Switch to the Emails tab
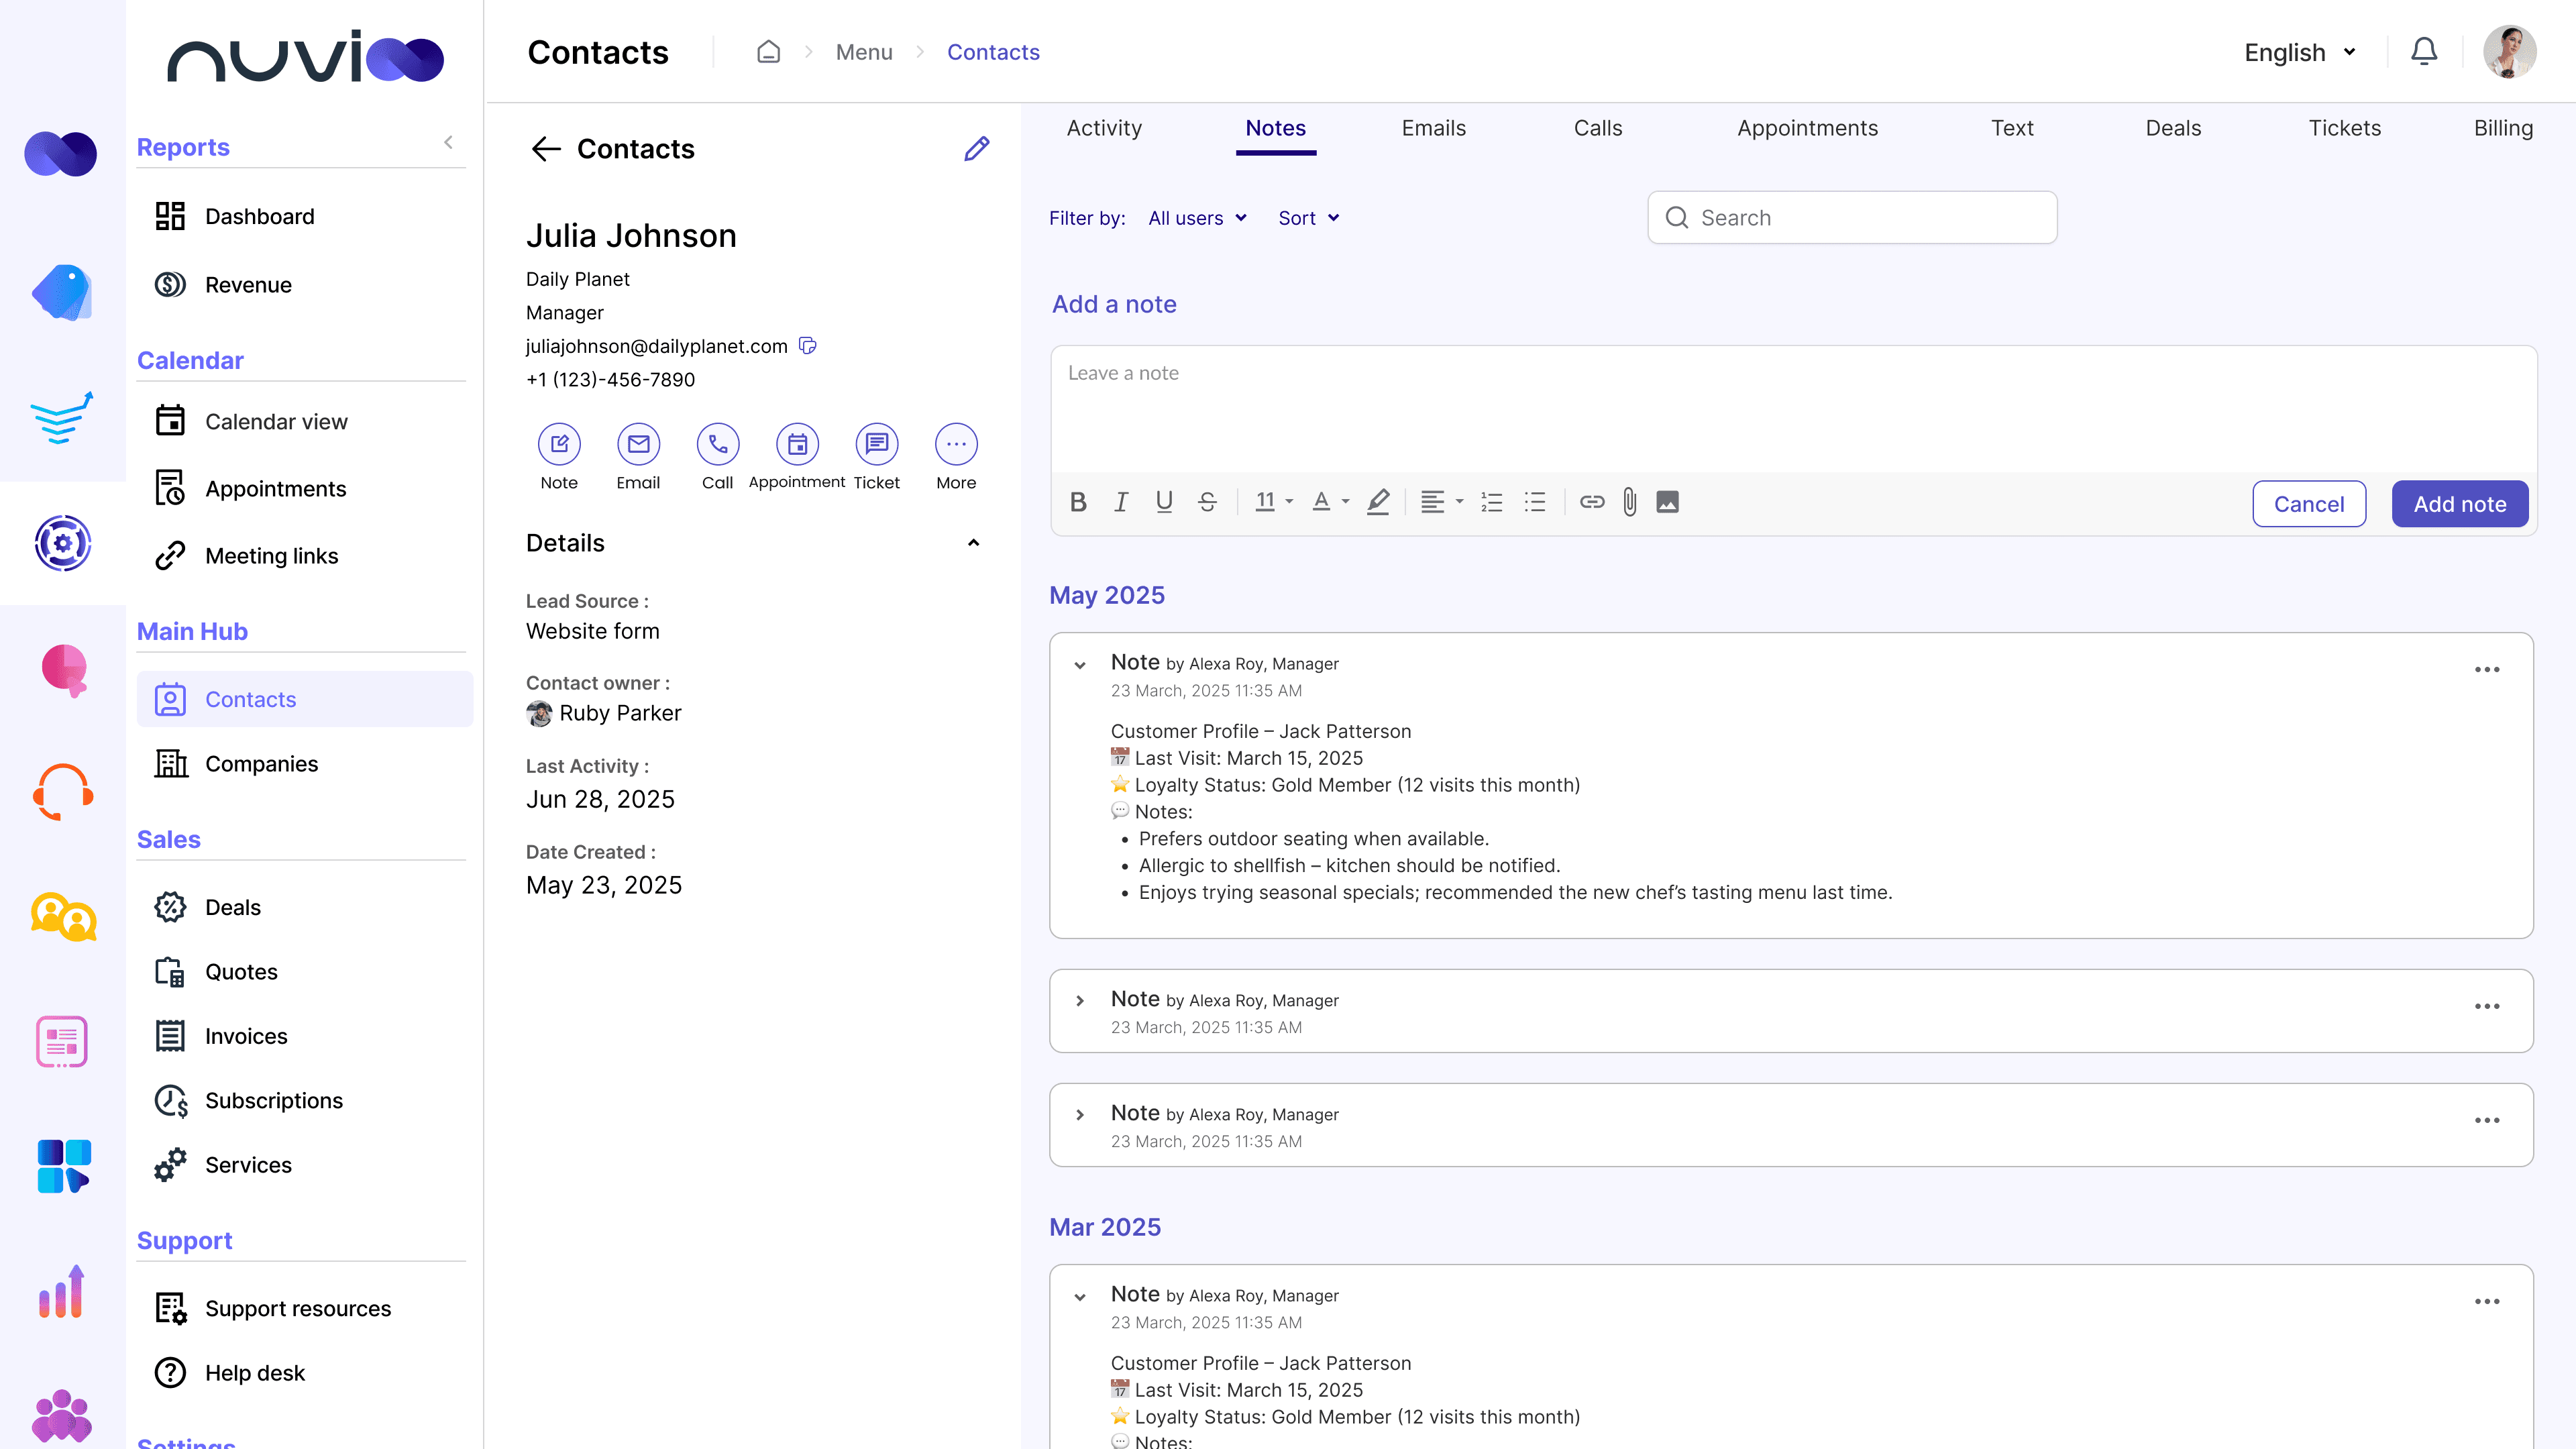The height and width of the screenshot is (1449, 2576). coord(1433,128)
